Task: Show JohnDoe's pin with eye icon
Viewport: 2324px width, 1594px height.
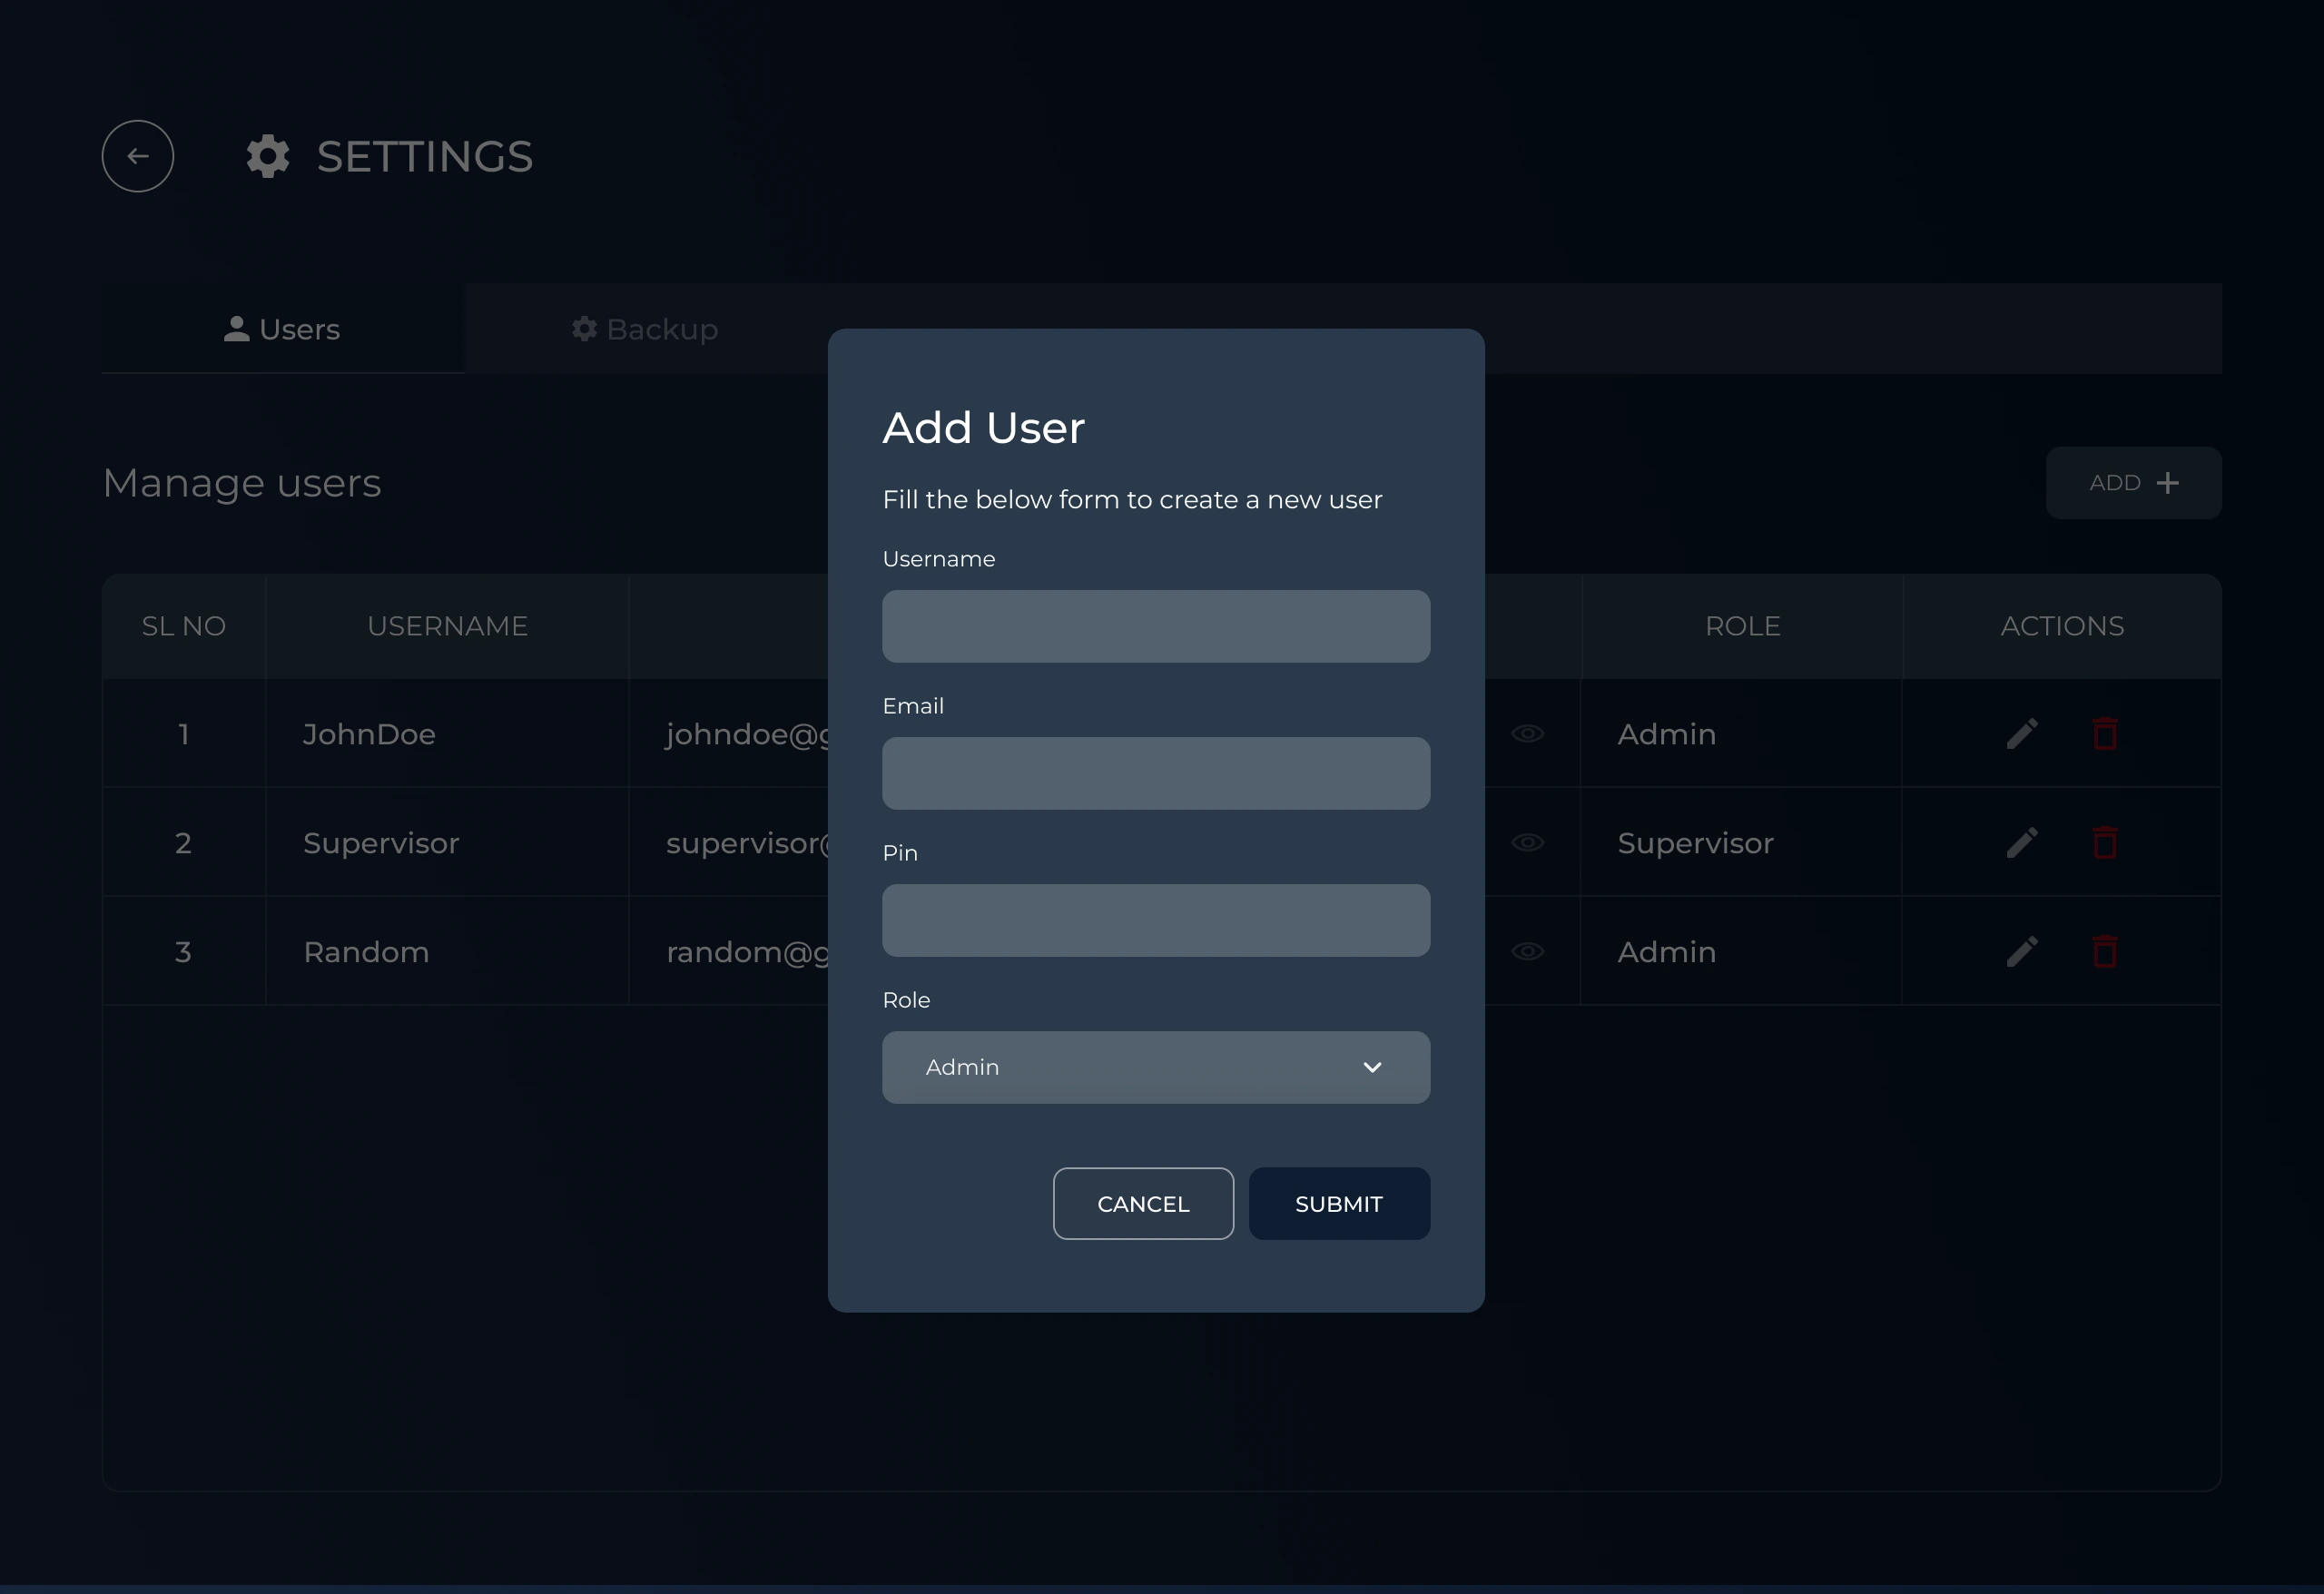Action: tap(1527, 733)
